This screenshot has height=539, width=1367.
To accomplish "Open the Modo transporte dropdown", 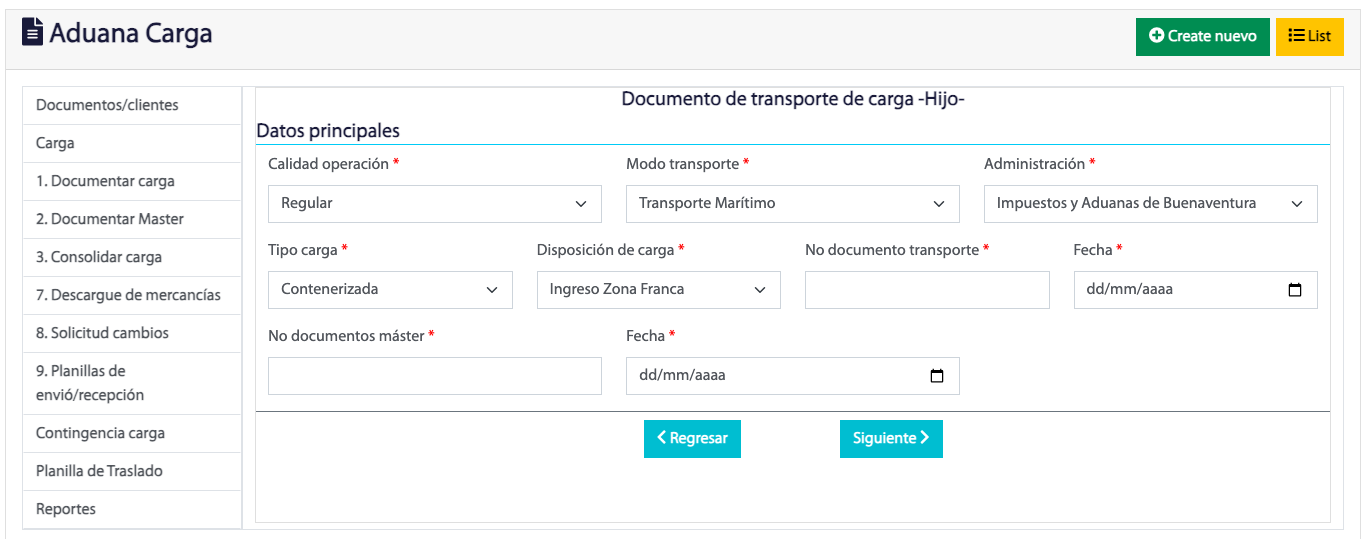I will click(793, 204).
